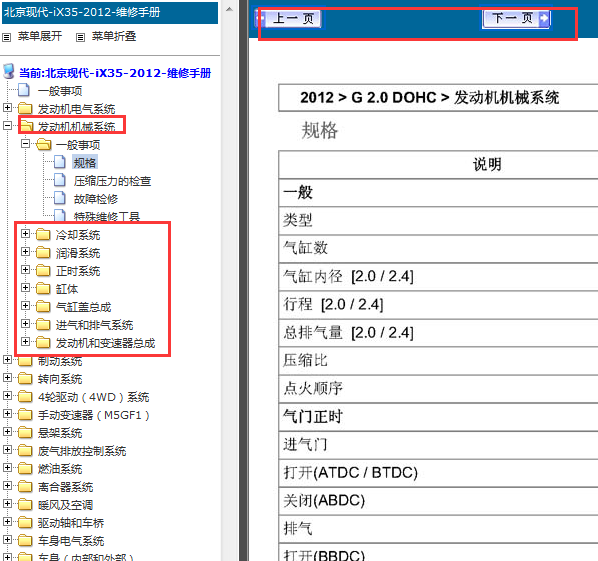Click the 菜单展开 expand menu link

pos(40,36)
